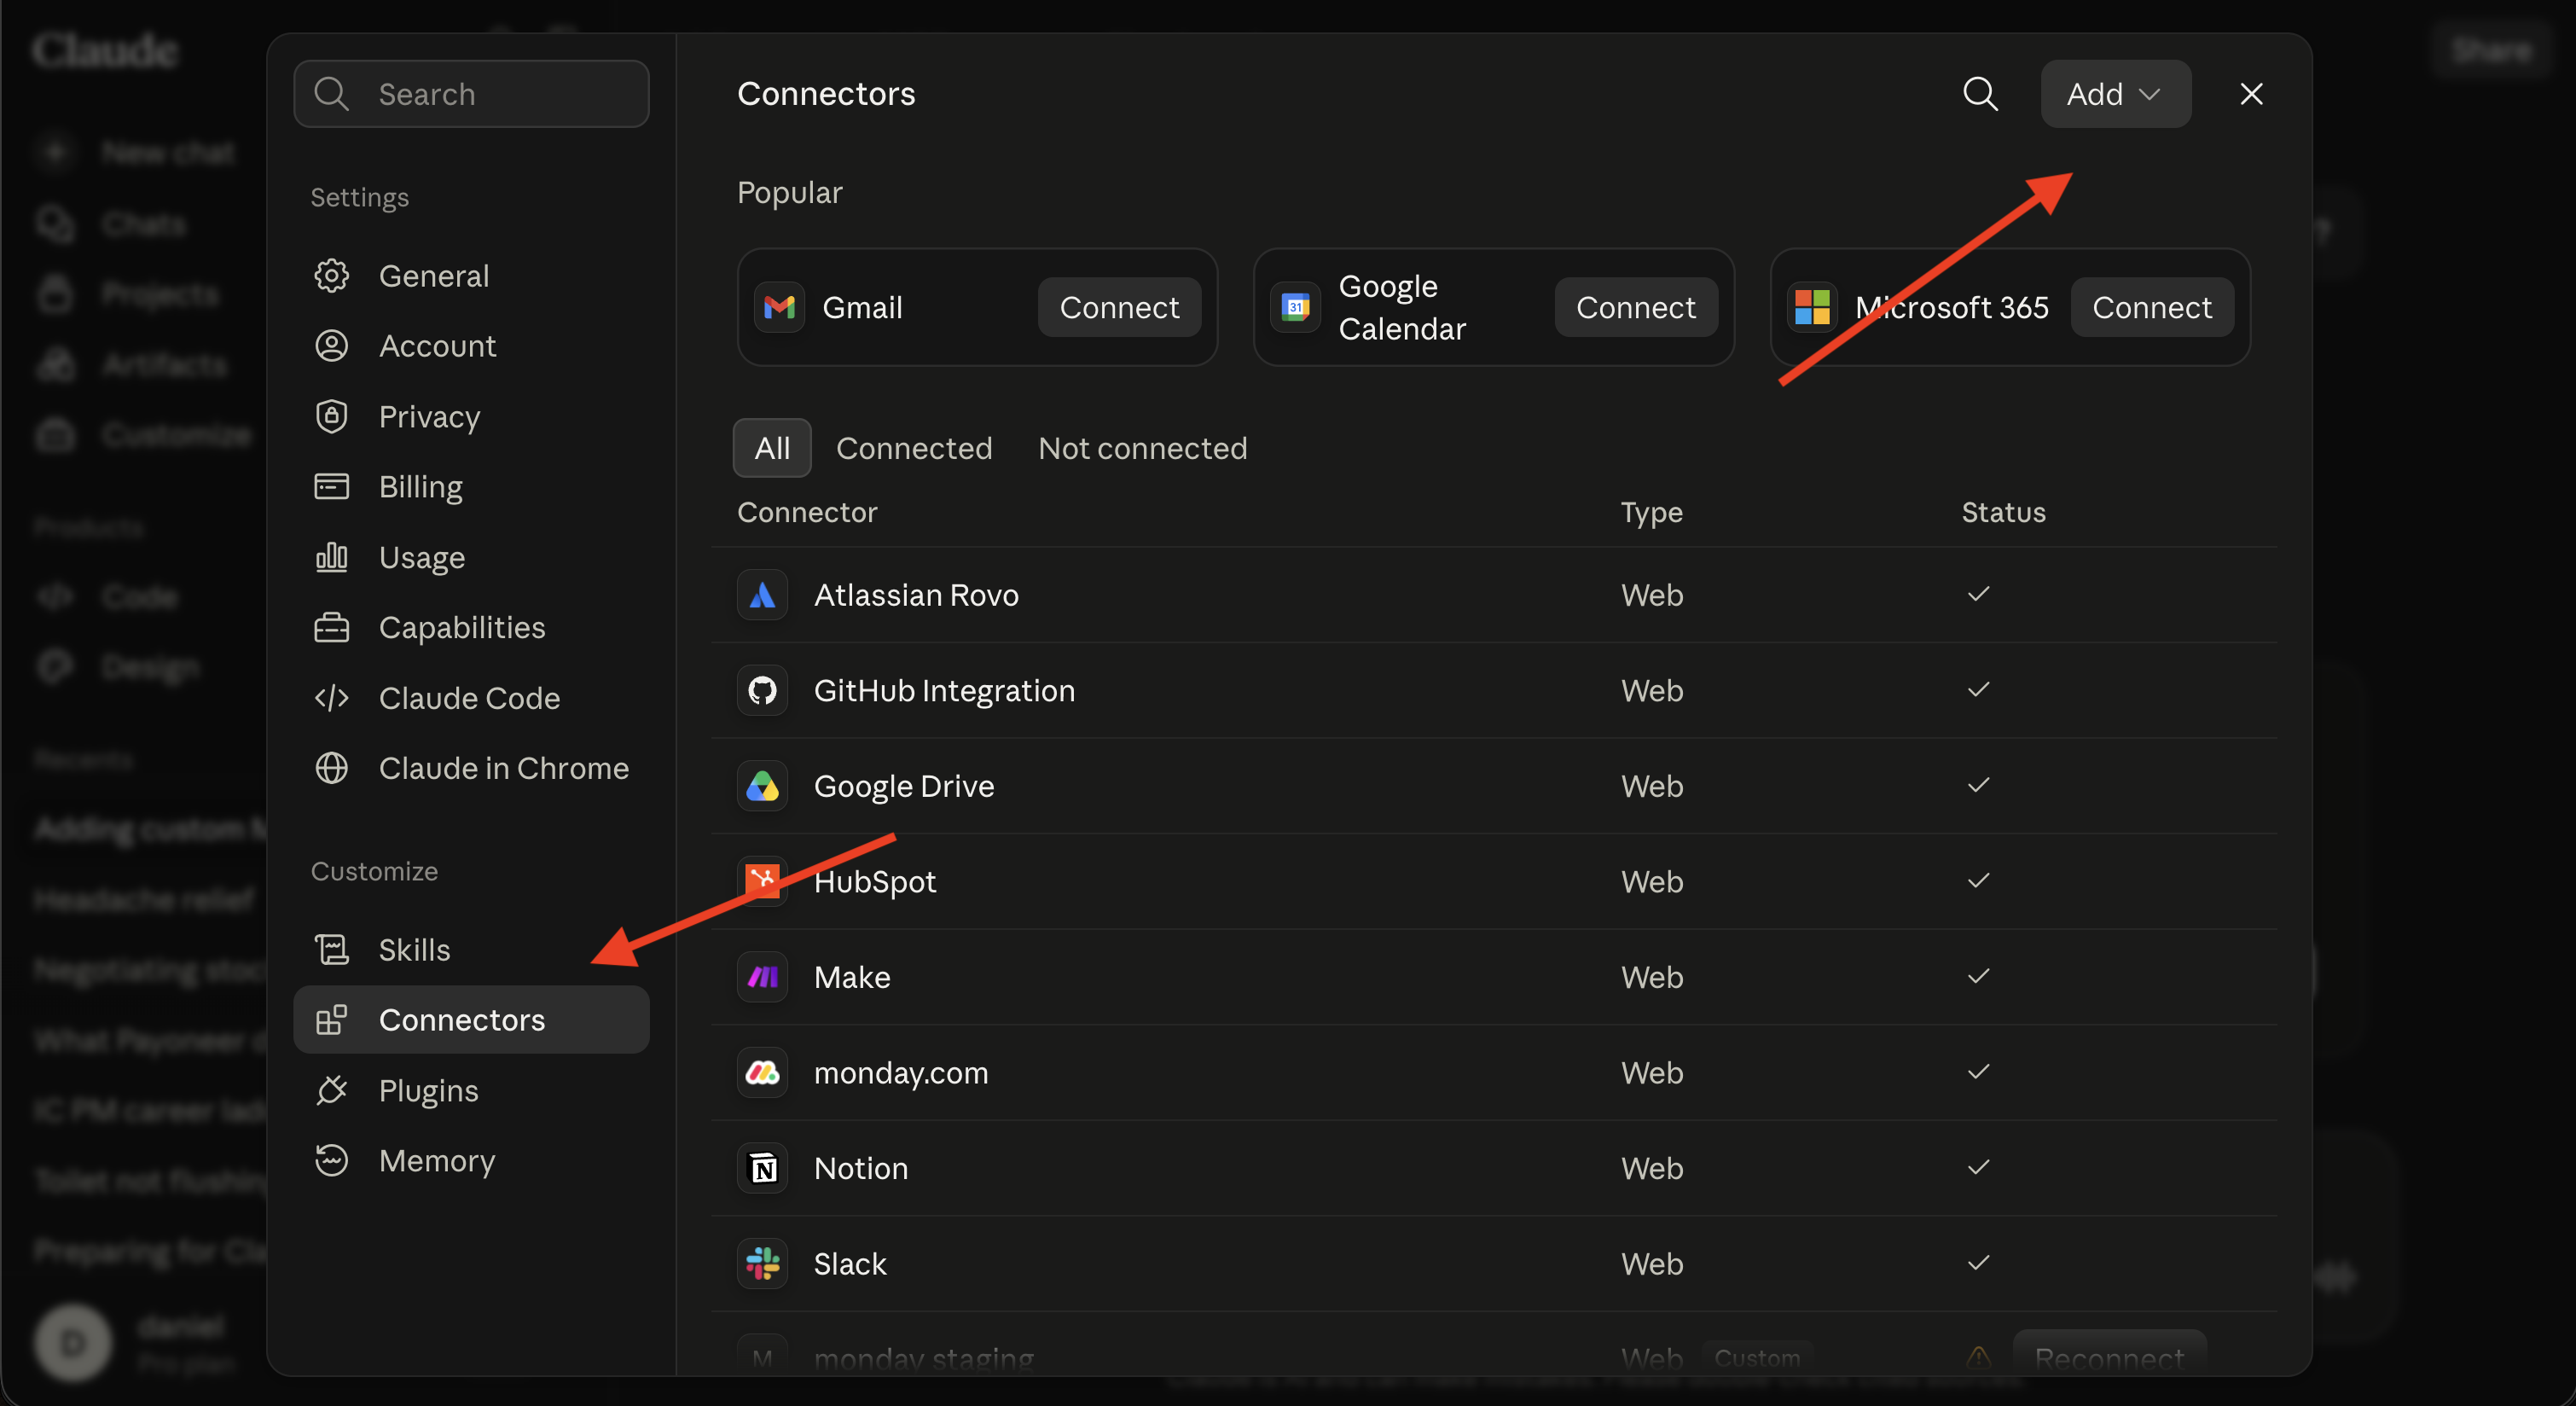Open the GitHub Integration connector row
Screen dimensions: 2576x1406
coord(1494,690)
